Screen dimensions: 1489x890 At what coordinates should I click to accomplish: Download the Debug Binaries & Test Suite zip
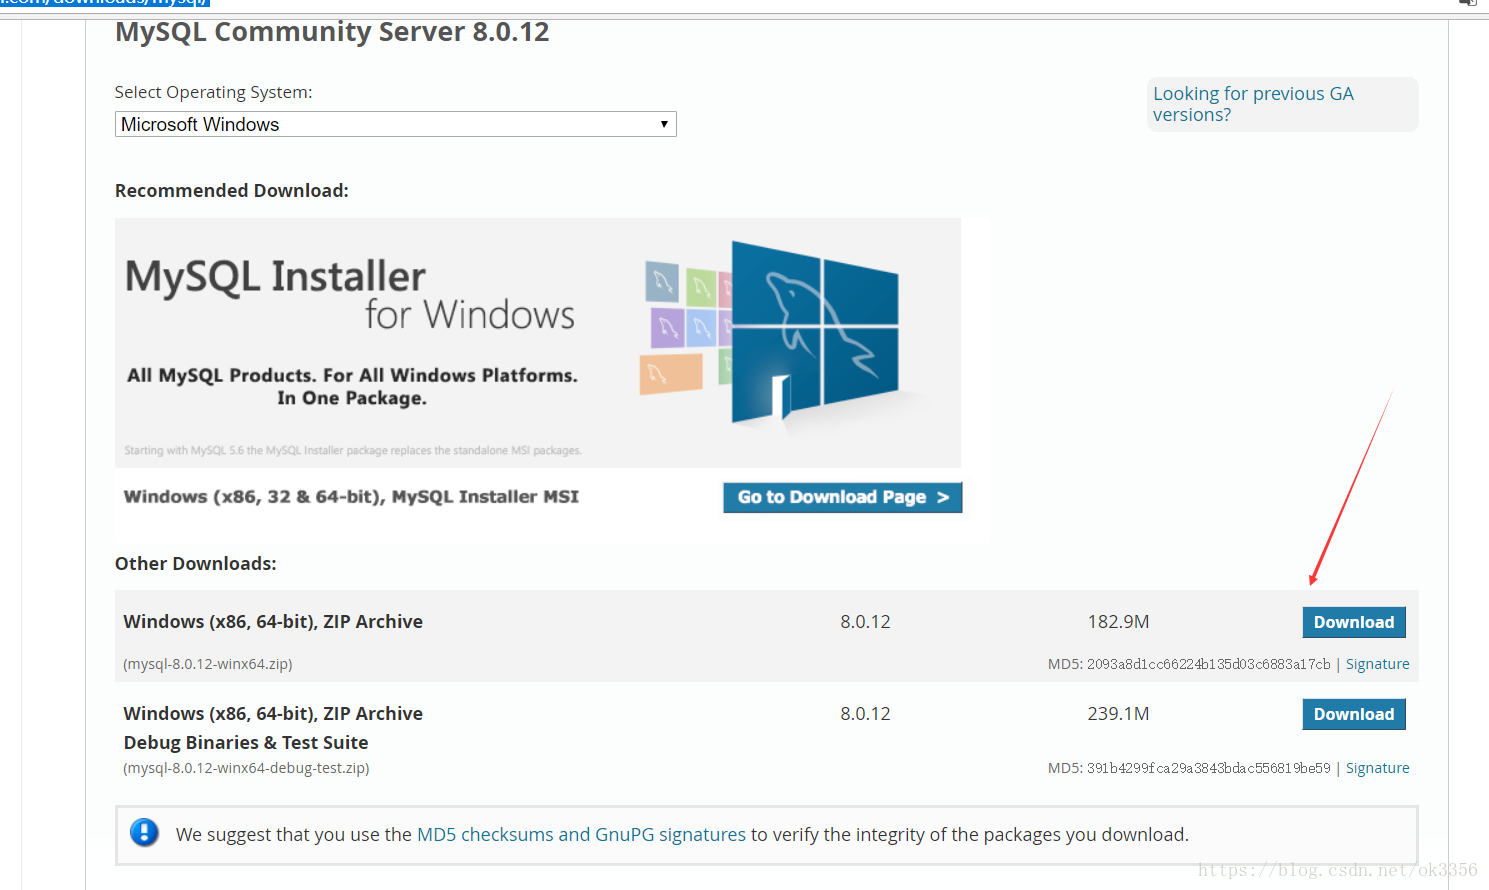tap(1353, 714)
